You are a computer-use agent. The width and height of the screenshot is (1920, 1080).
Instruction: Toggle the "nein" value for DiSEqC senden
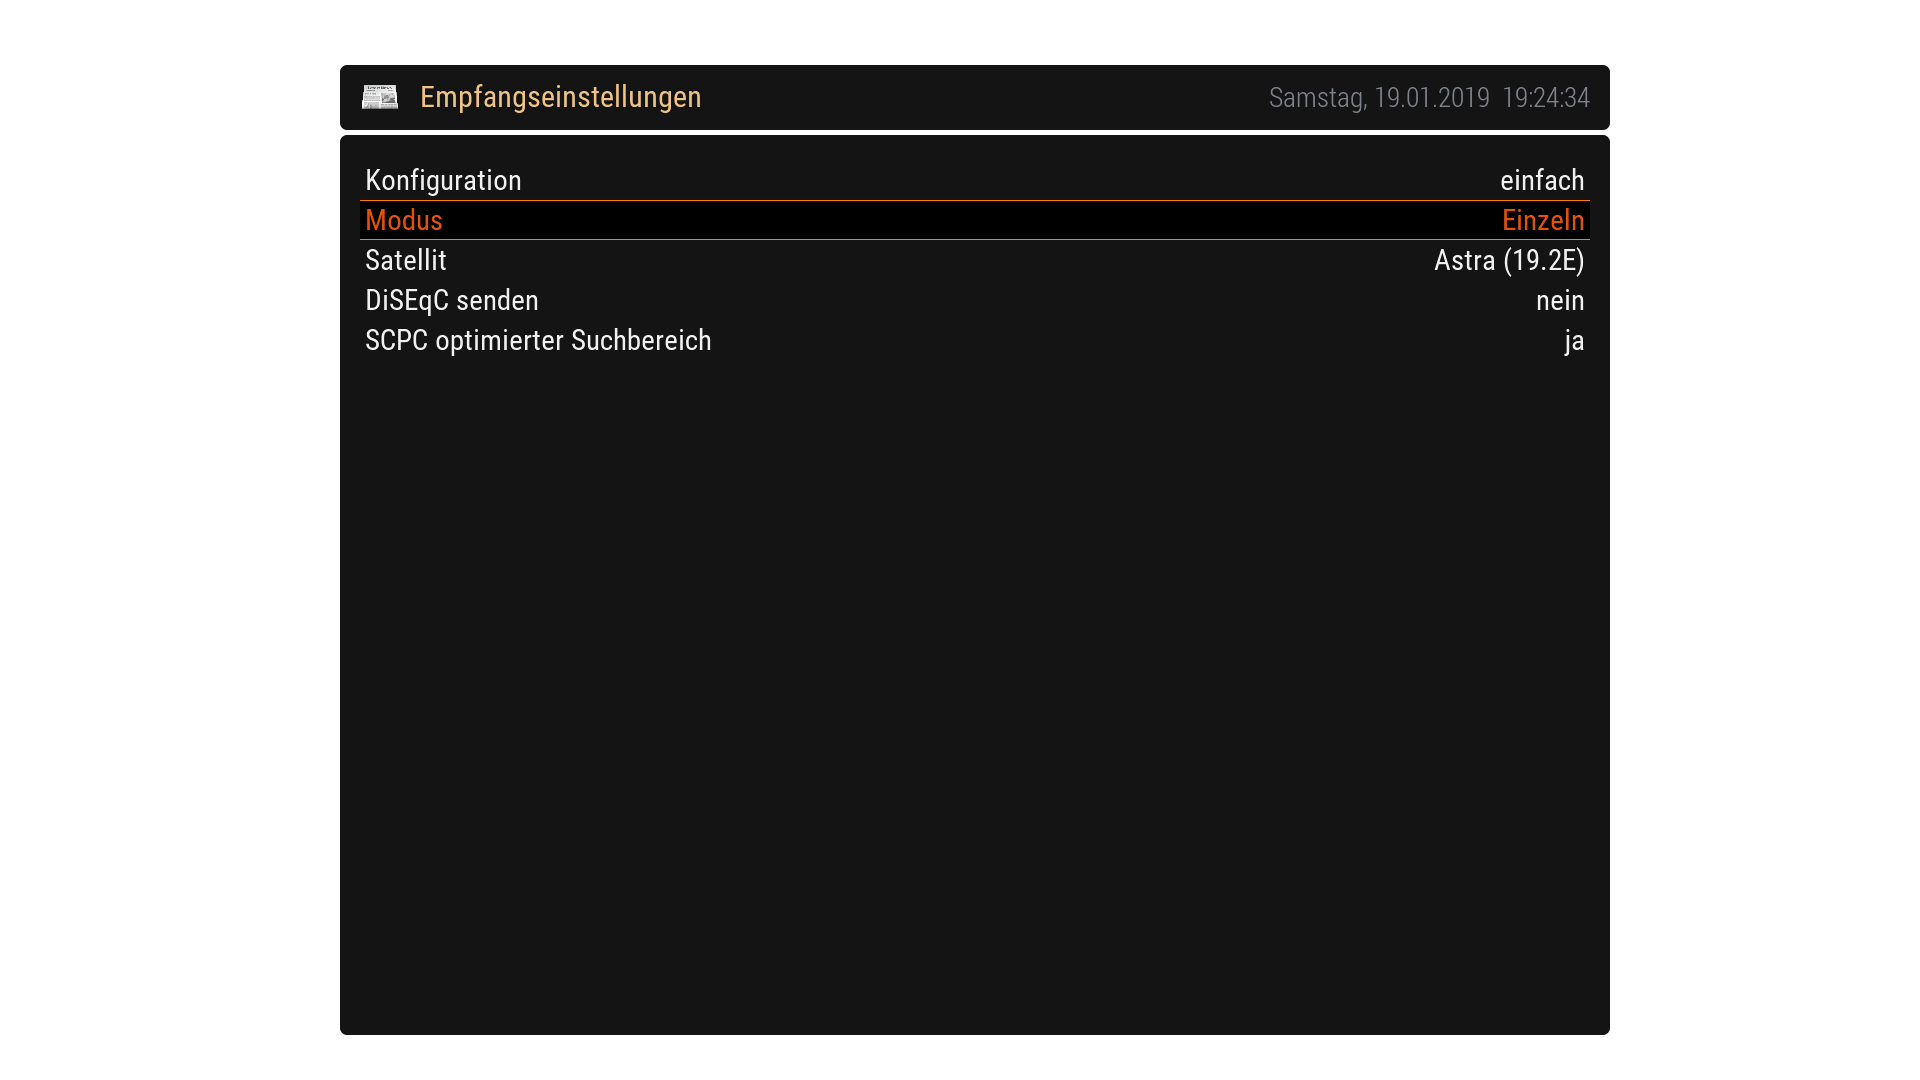[1559, 300]
